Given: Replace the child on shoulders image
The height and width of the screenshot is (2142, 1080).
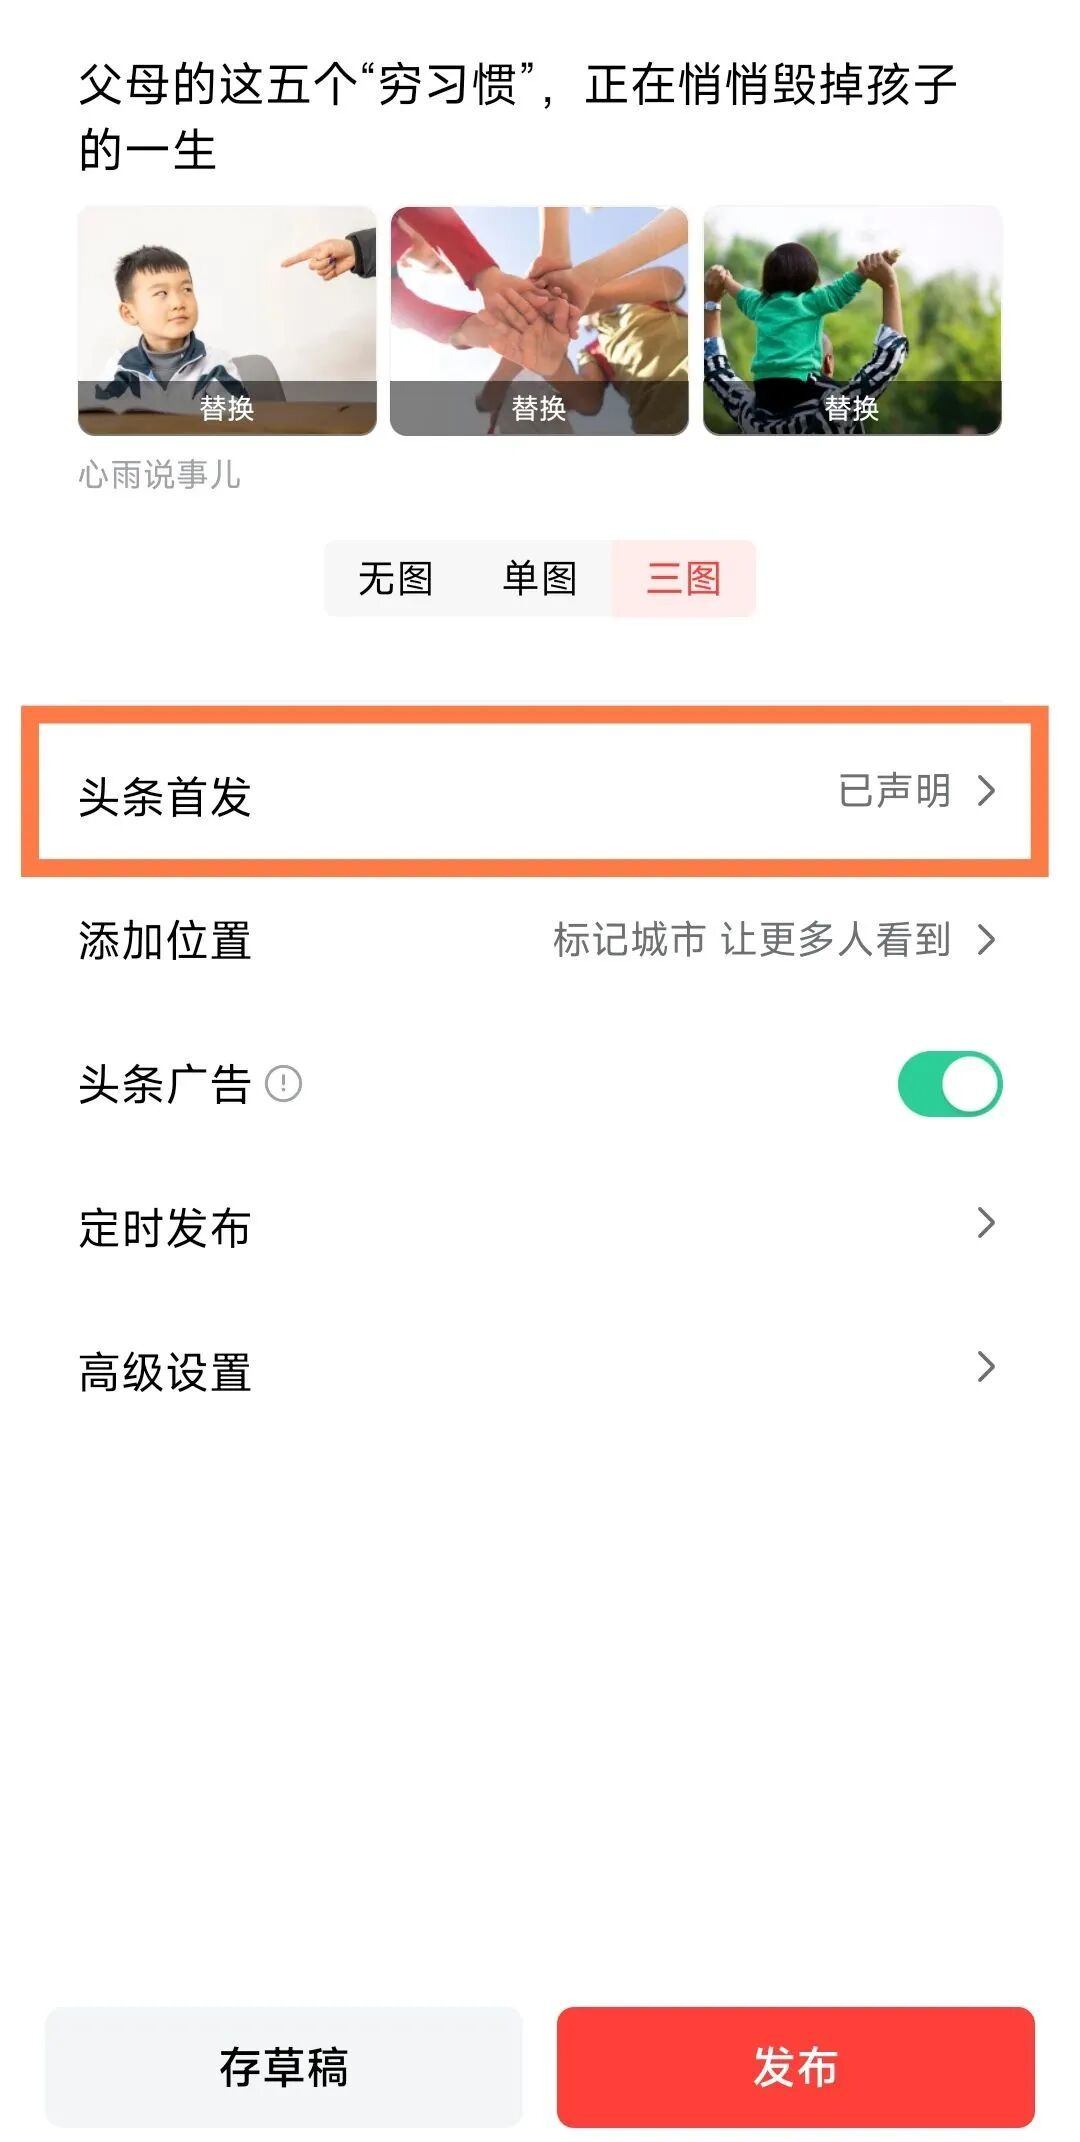Looking at the screenshot, I should pos(851,408).
